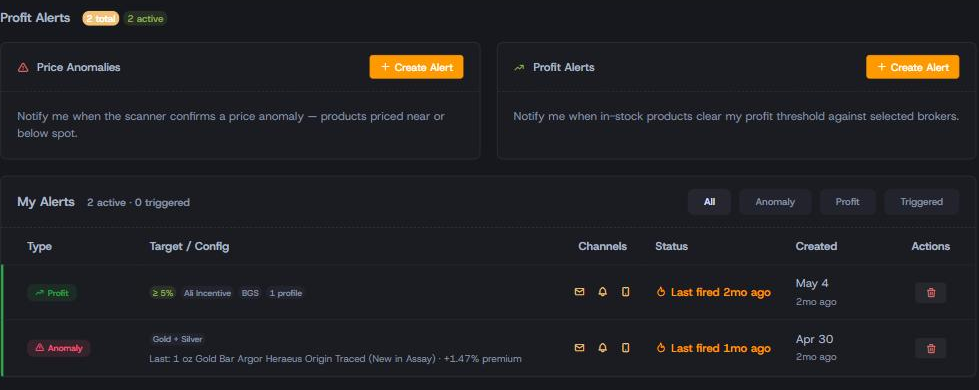Click the Created column header
This screenshot has height=390, width=979.
(x=816, y=246)
